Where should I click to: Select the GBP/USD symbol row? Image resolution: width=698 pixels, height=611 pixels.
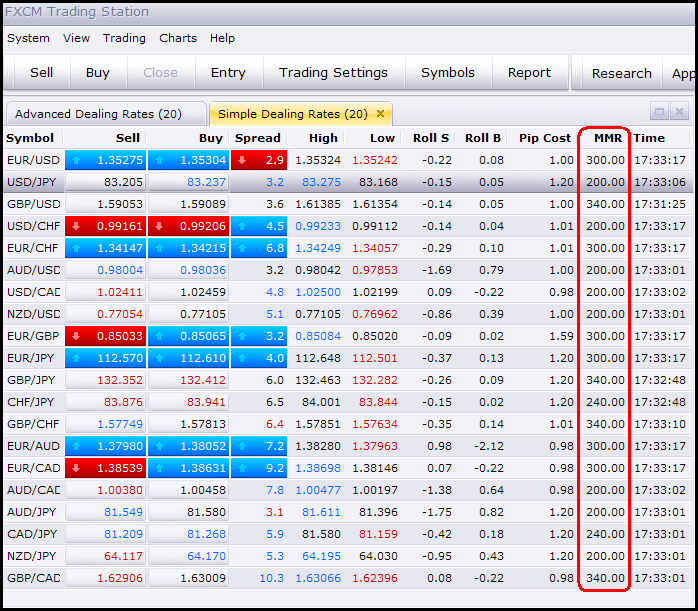click(x=348, y=204)
